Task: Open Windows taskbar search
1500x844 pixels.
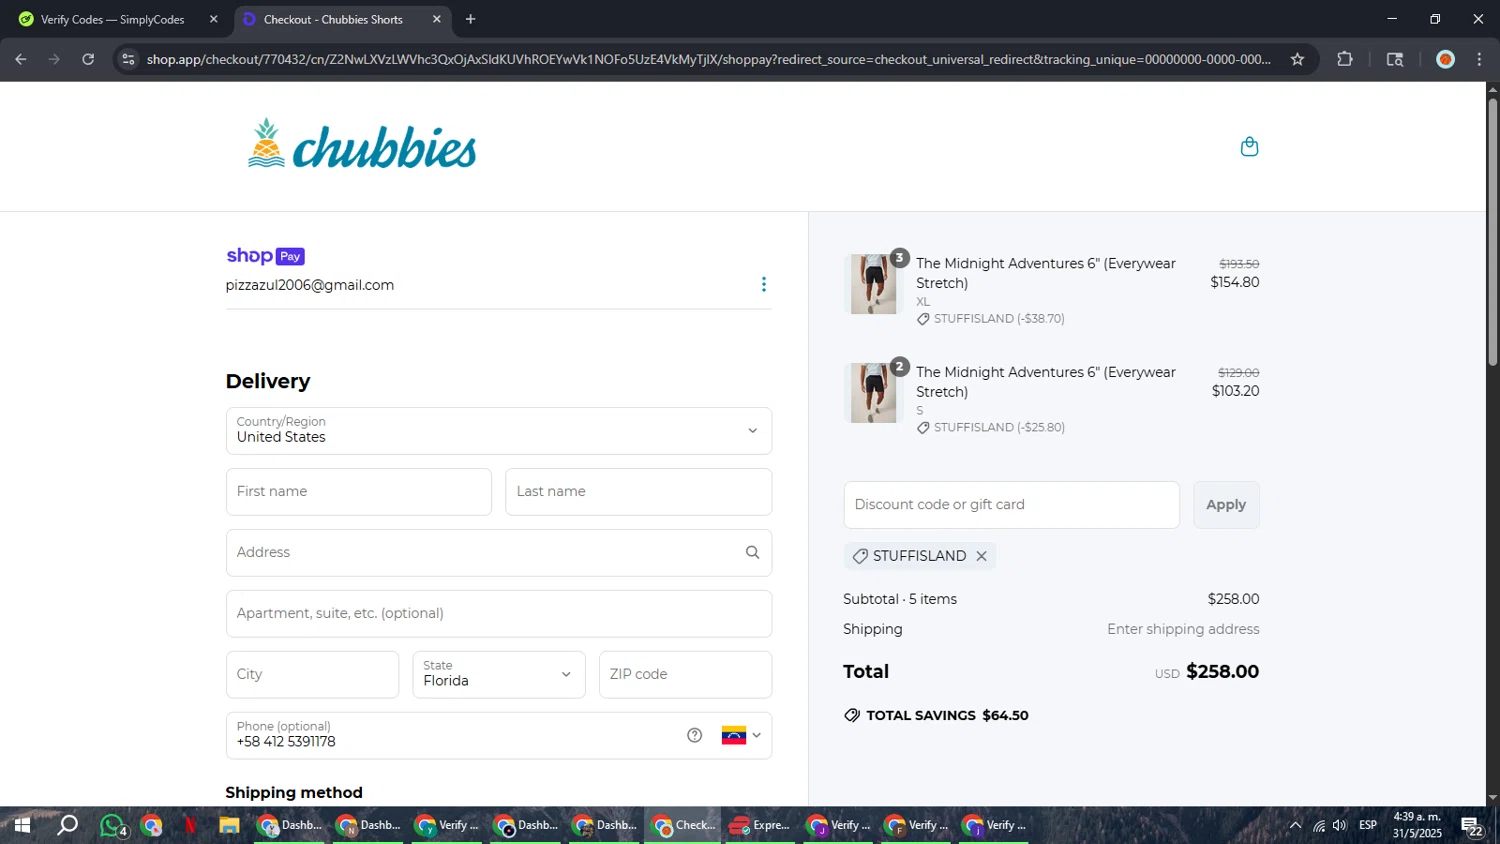Action: coord(67,826)
